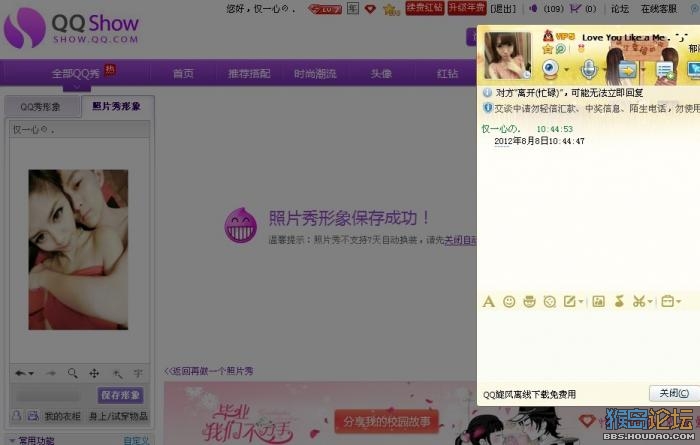Expand the dropdown beside the handwriting pad icon
Screen dimensions: 700x445
[581, 302]
